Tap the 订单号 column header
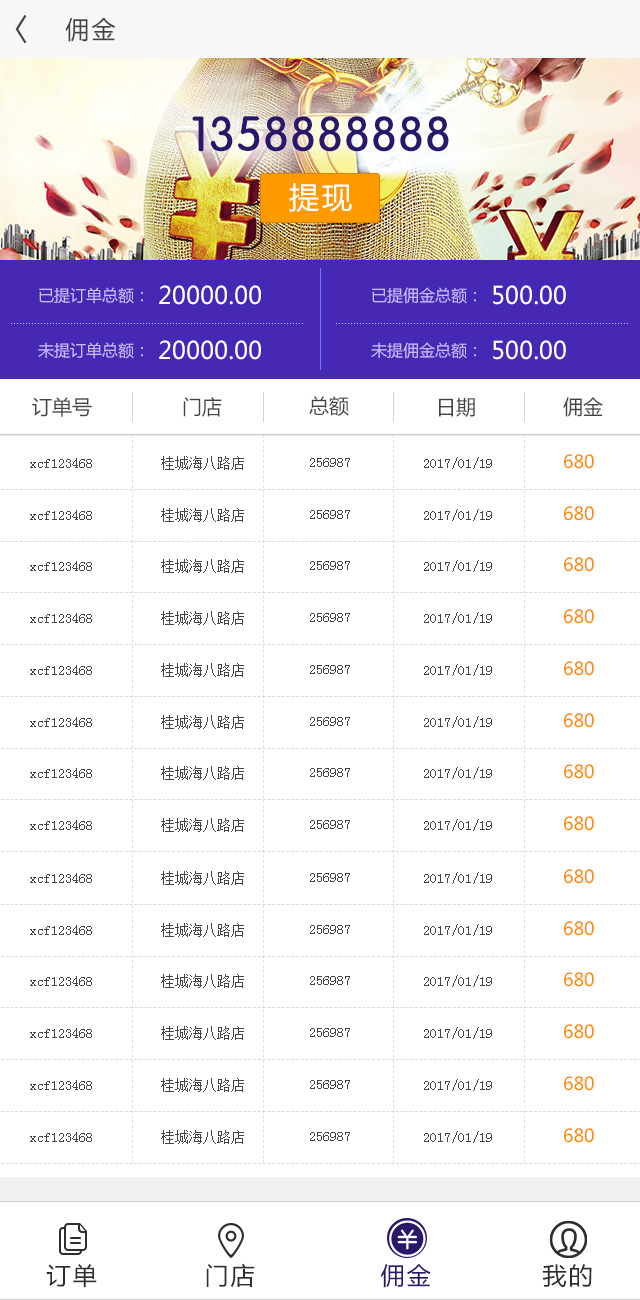Image resolution: width=640 pixels, height=1300 pixels. pyautogui.click(x=62, y=407)
